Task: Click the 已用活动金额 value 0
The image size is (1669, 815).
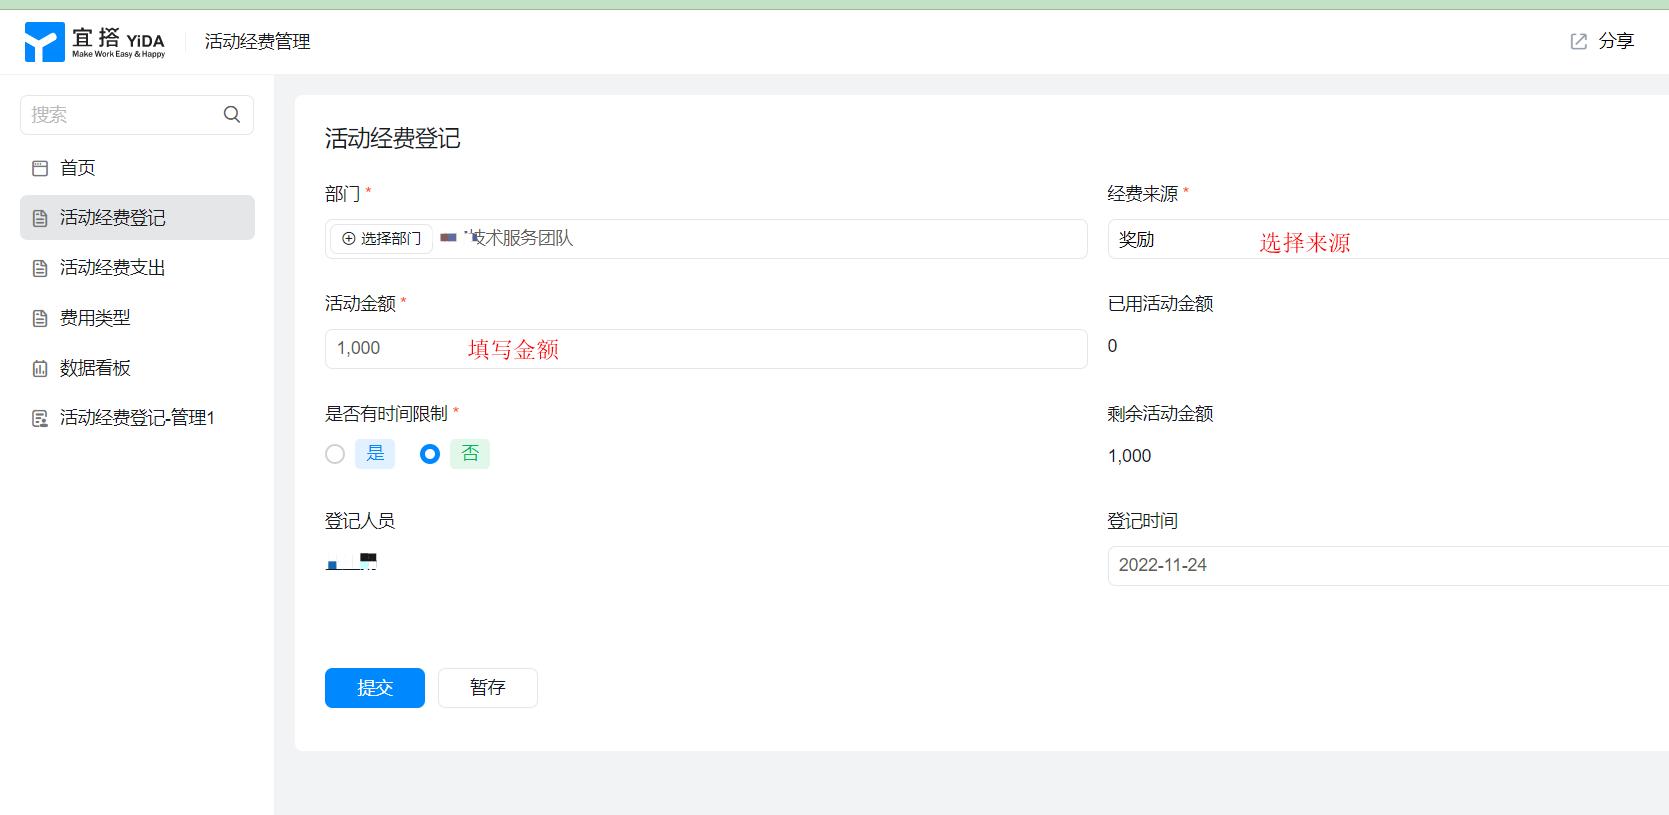Action: (x=1113, y=346)
